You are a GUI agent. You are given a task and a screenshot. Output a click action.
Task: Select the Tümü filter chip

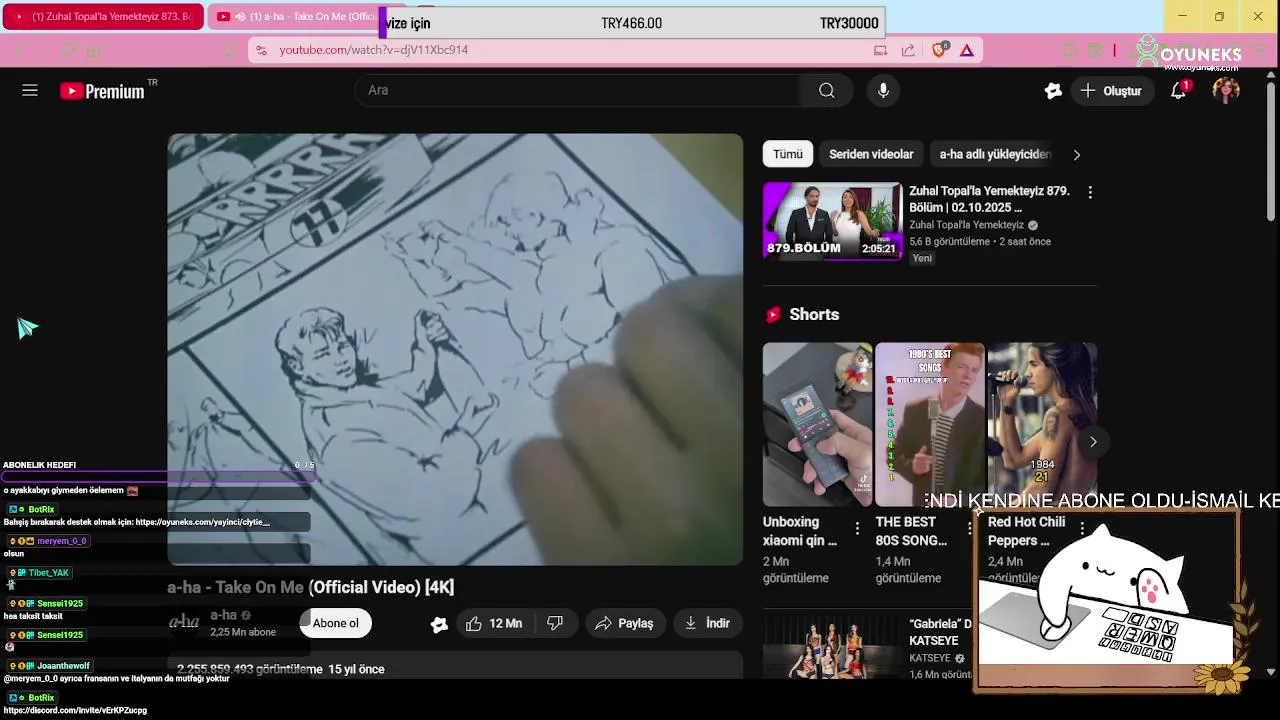[x=787, y=154]
